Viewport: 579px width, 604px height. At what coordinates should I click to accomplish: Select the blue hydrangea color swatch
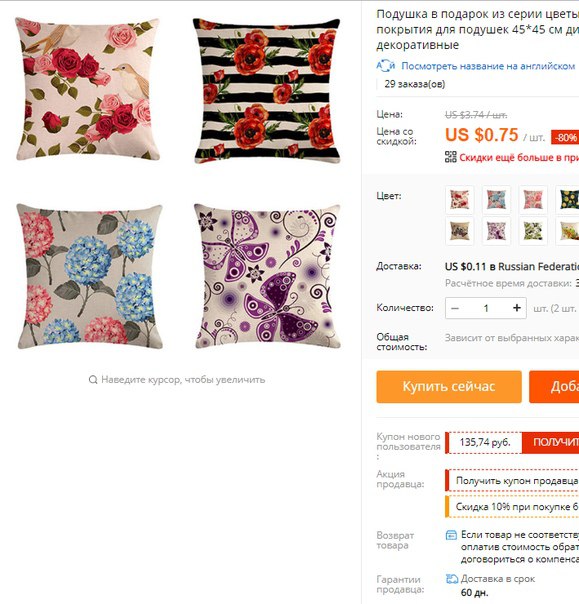[496, 200]
